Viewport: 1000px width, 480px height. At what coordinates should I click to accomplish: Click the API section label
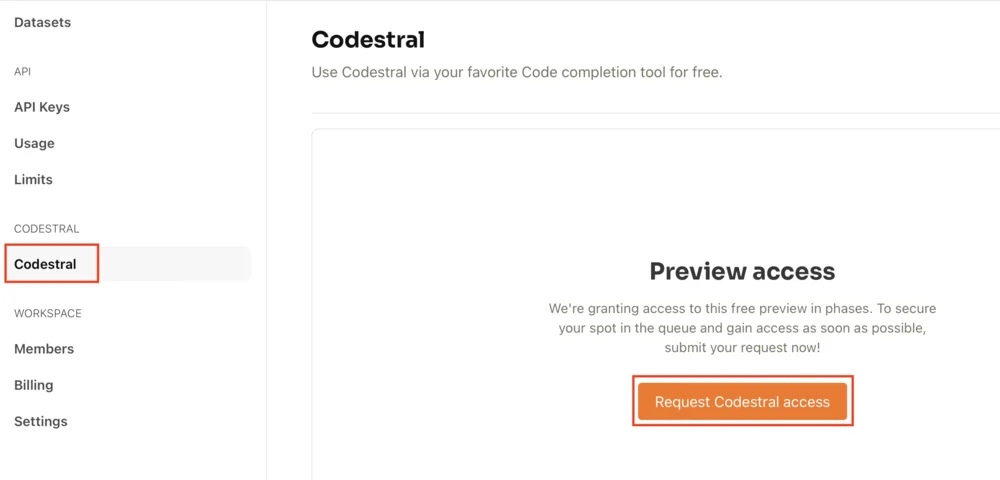(22, 72)
